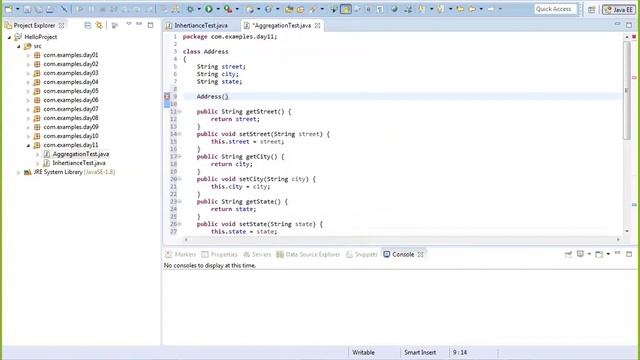The height and width of the screenshot is (360, 640).
Task: Toggle Link with Editor in Project Explorer
Action: pos(99,25)
